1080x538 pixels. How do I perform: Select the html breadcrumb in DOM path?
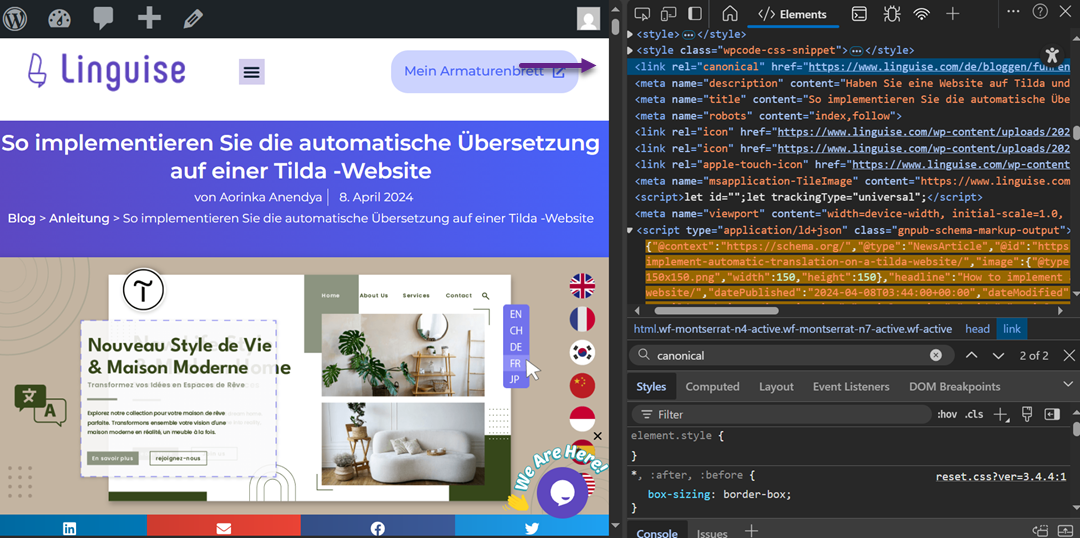(793, 329)
